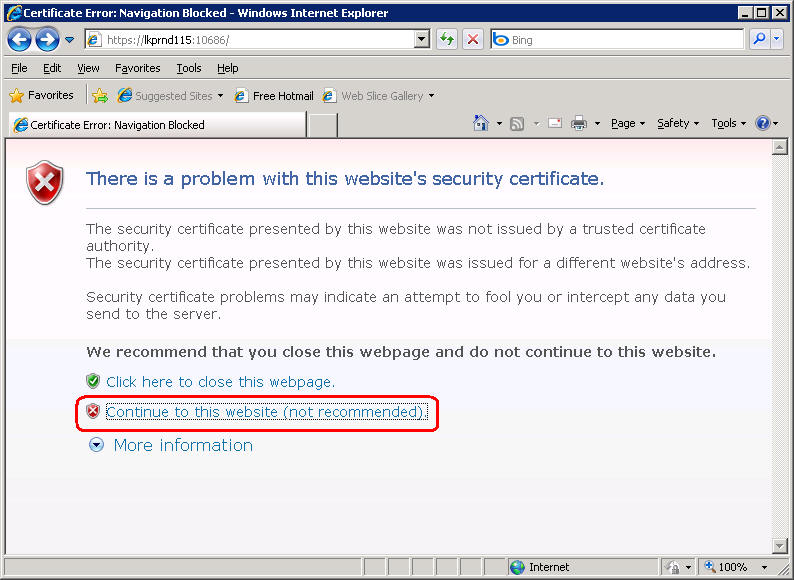Open the recent pages dropdown beside Forward
This screenshot has height=580, width=794.
(x=69, y=40)
